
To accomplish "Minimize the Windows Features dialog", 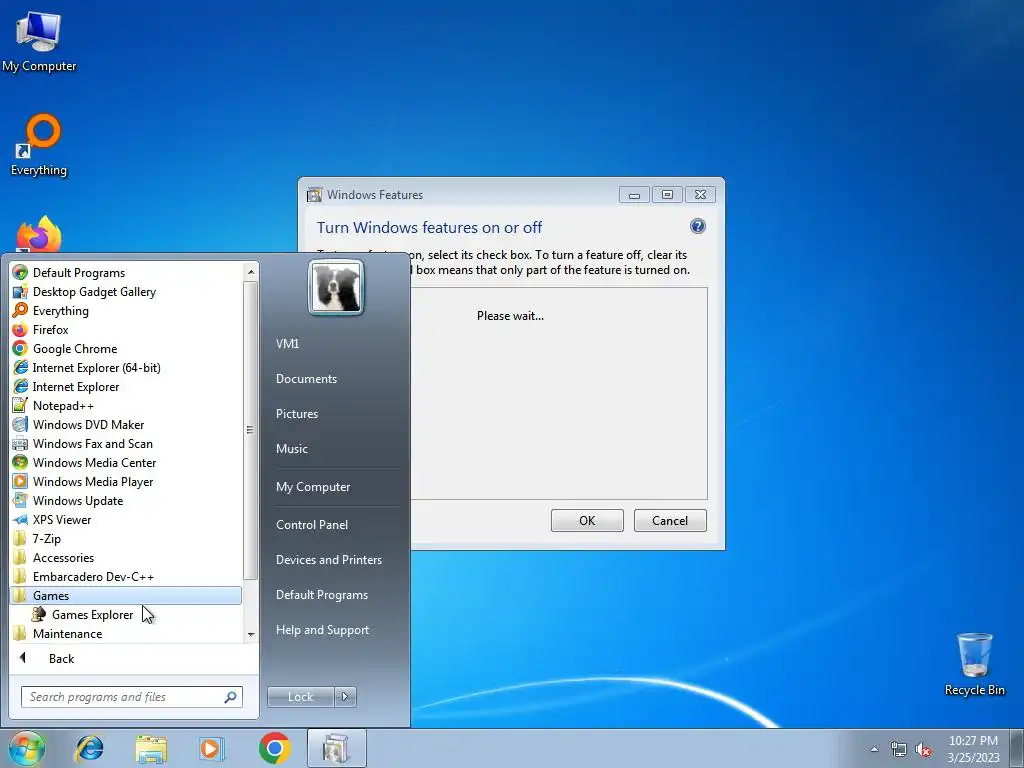I will pos(634,195).
